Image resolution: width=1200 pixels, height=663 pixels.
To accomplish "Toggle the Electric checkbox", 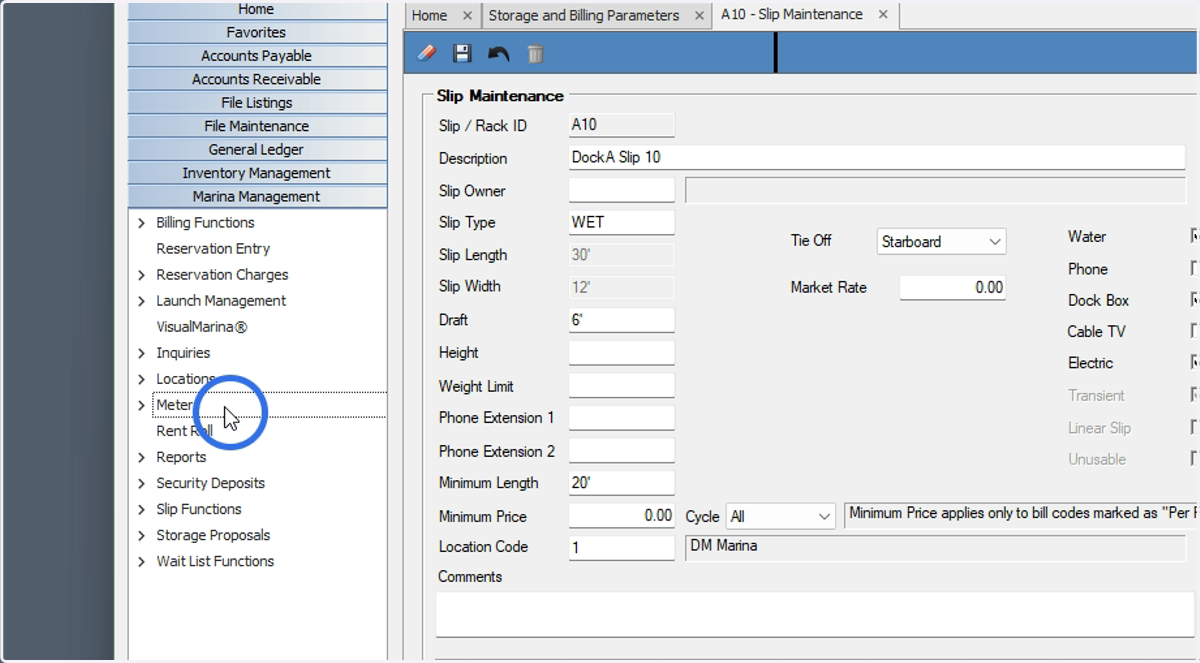I will (x=1195, y=363).
